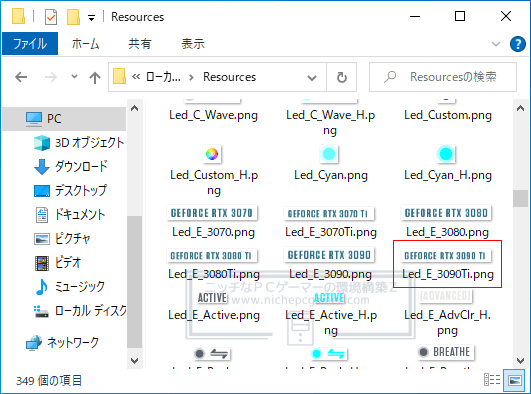This screenshot has height=394, width=531.
Task: Open Explorer help (blue question mark)
Action: [518, 44]
